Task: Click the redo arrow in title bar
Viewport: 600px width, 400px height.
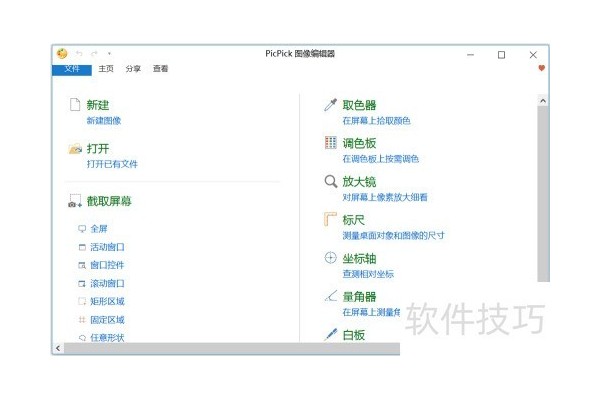Action: 94,54
